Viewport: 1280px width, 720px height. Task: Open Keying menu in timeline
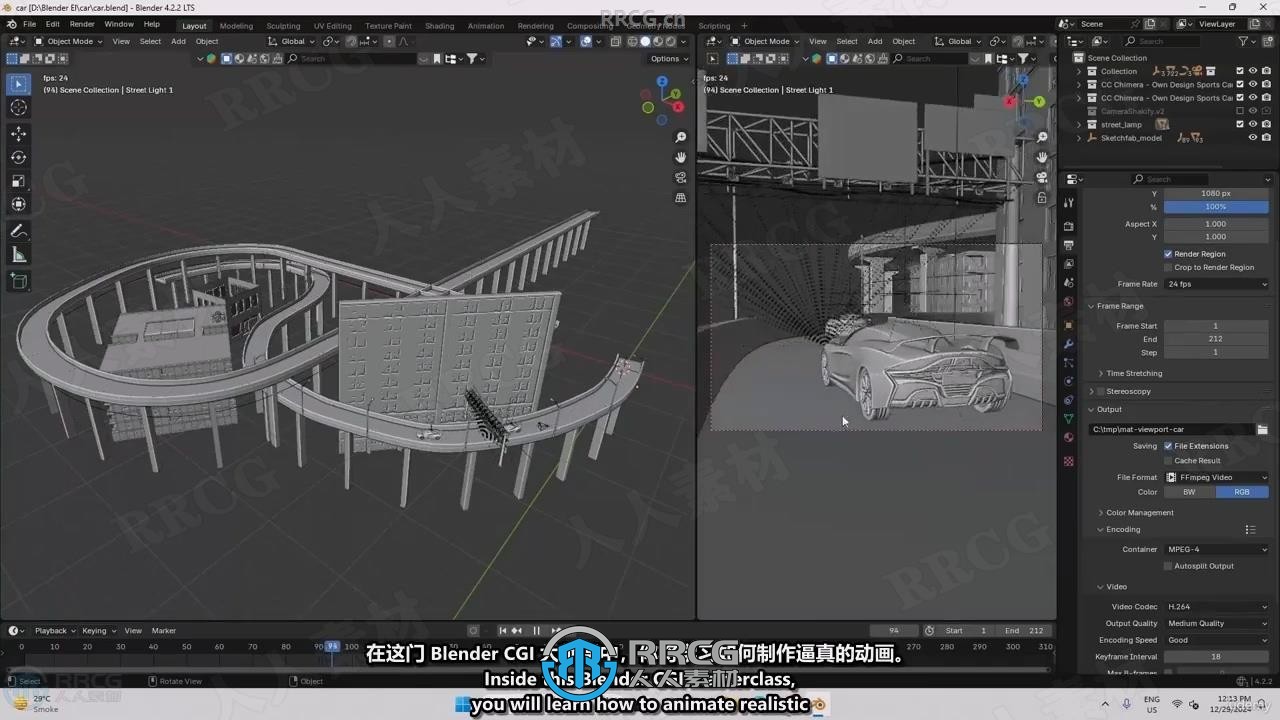[97, 631]
